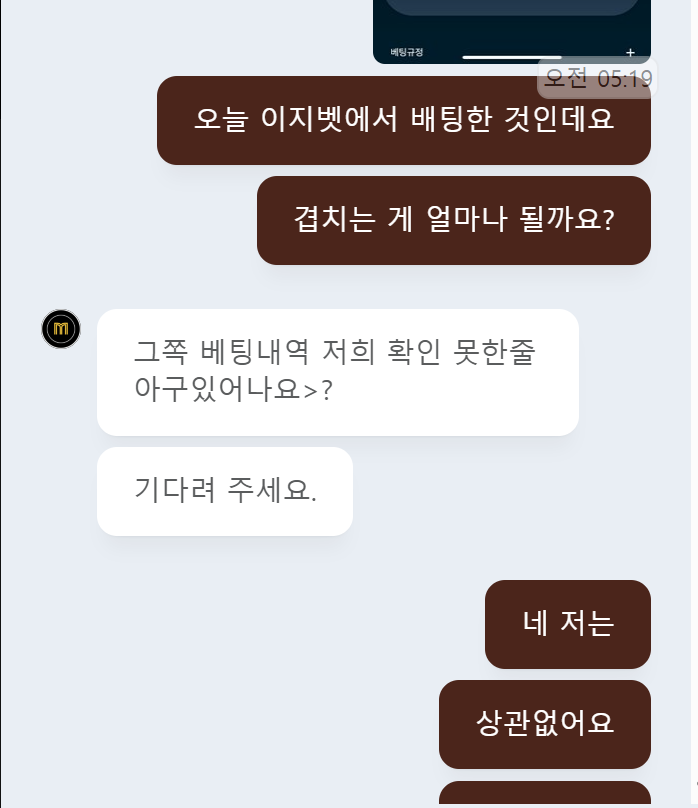The image size is (698, 808).
Task: Click the white home indicator bar in image
Action: (x=512, y=57)
